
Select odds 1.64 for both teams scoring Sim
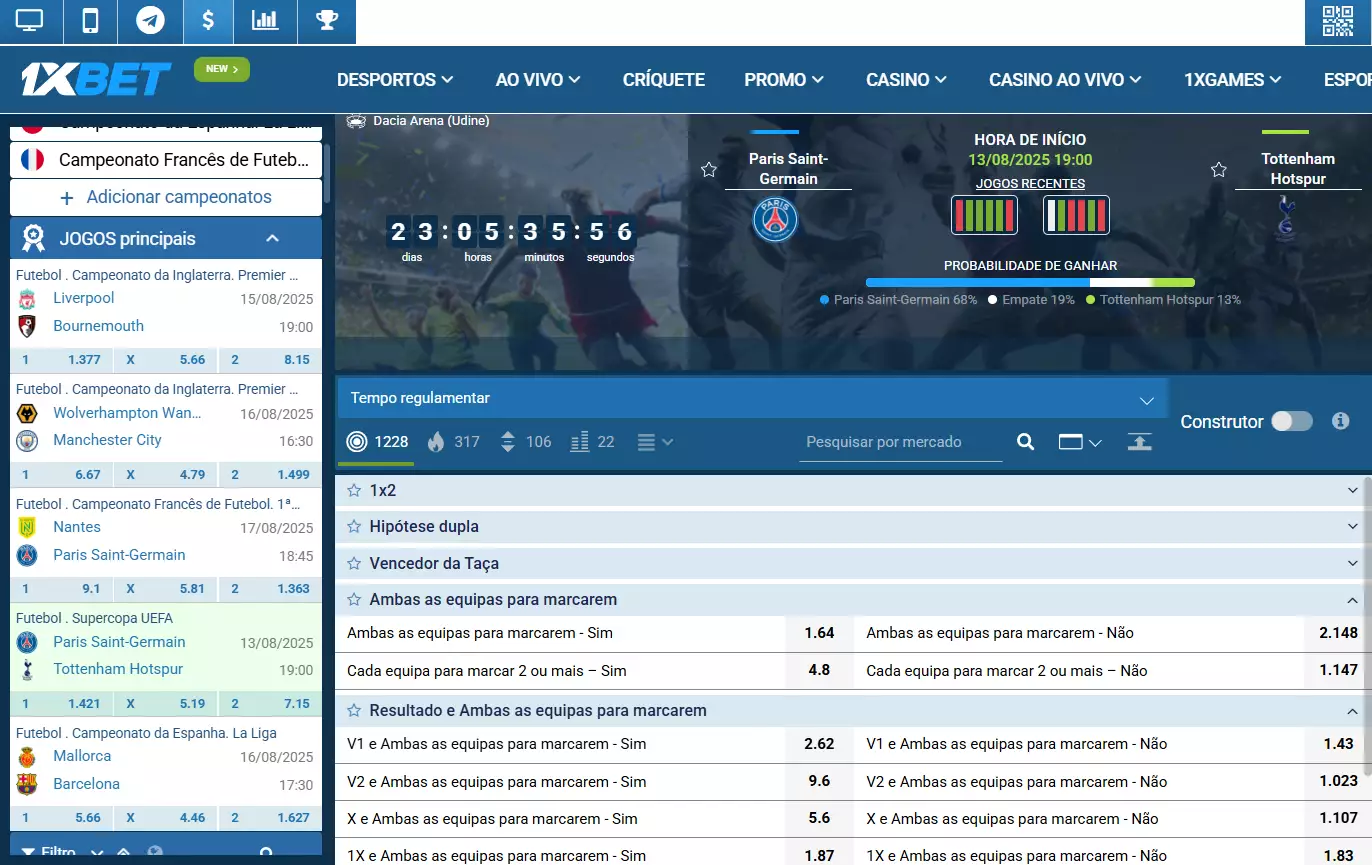pos(818,633)
